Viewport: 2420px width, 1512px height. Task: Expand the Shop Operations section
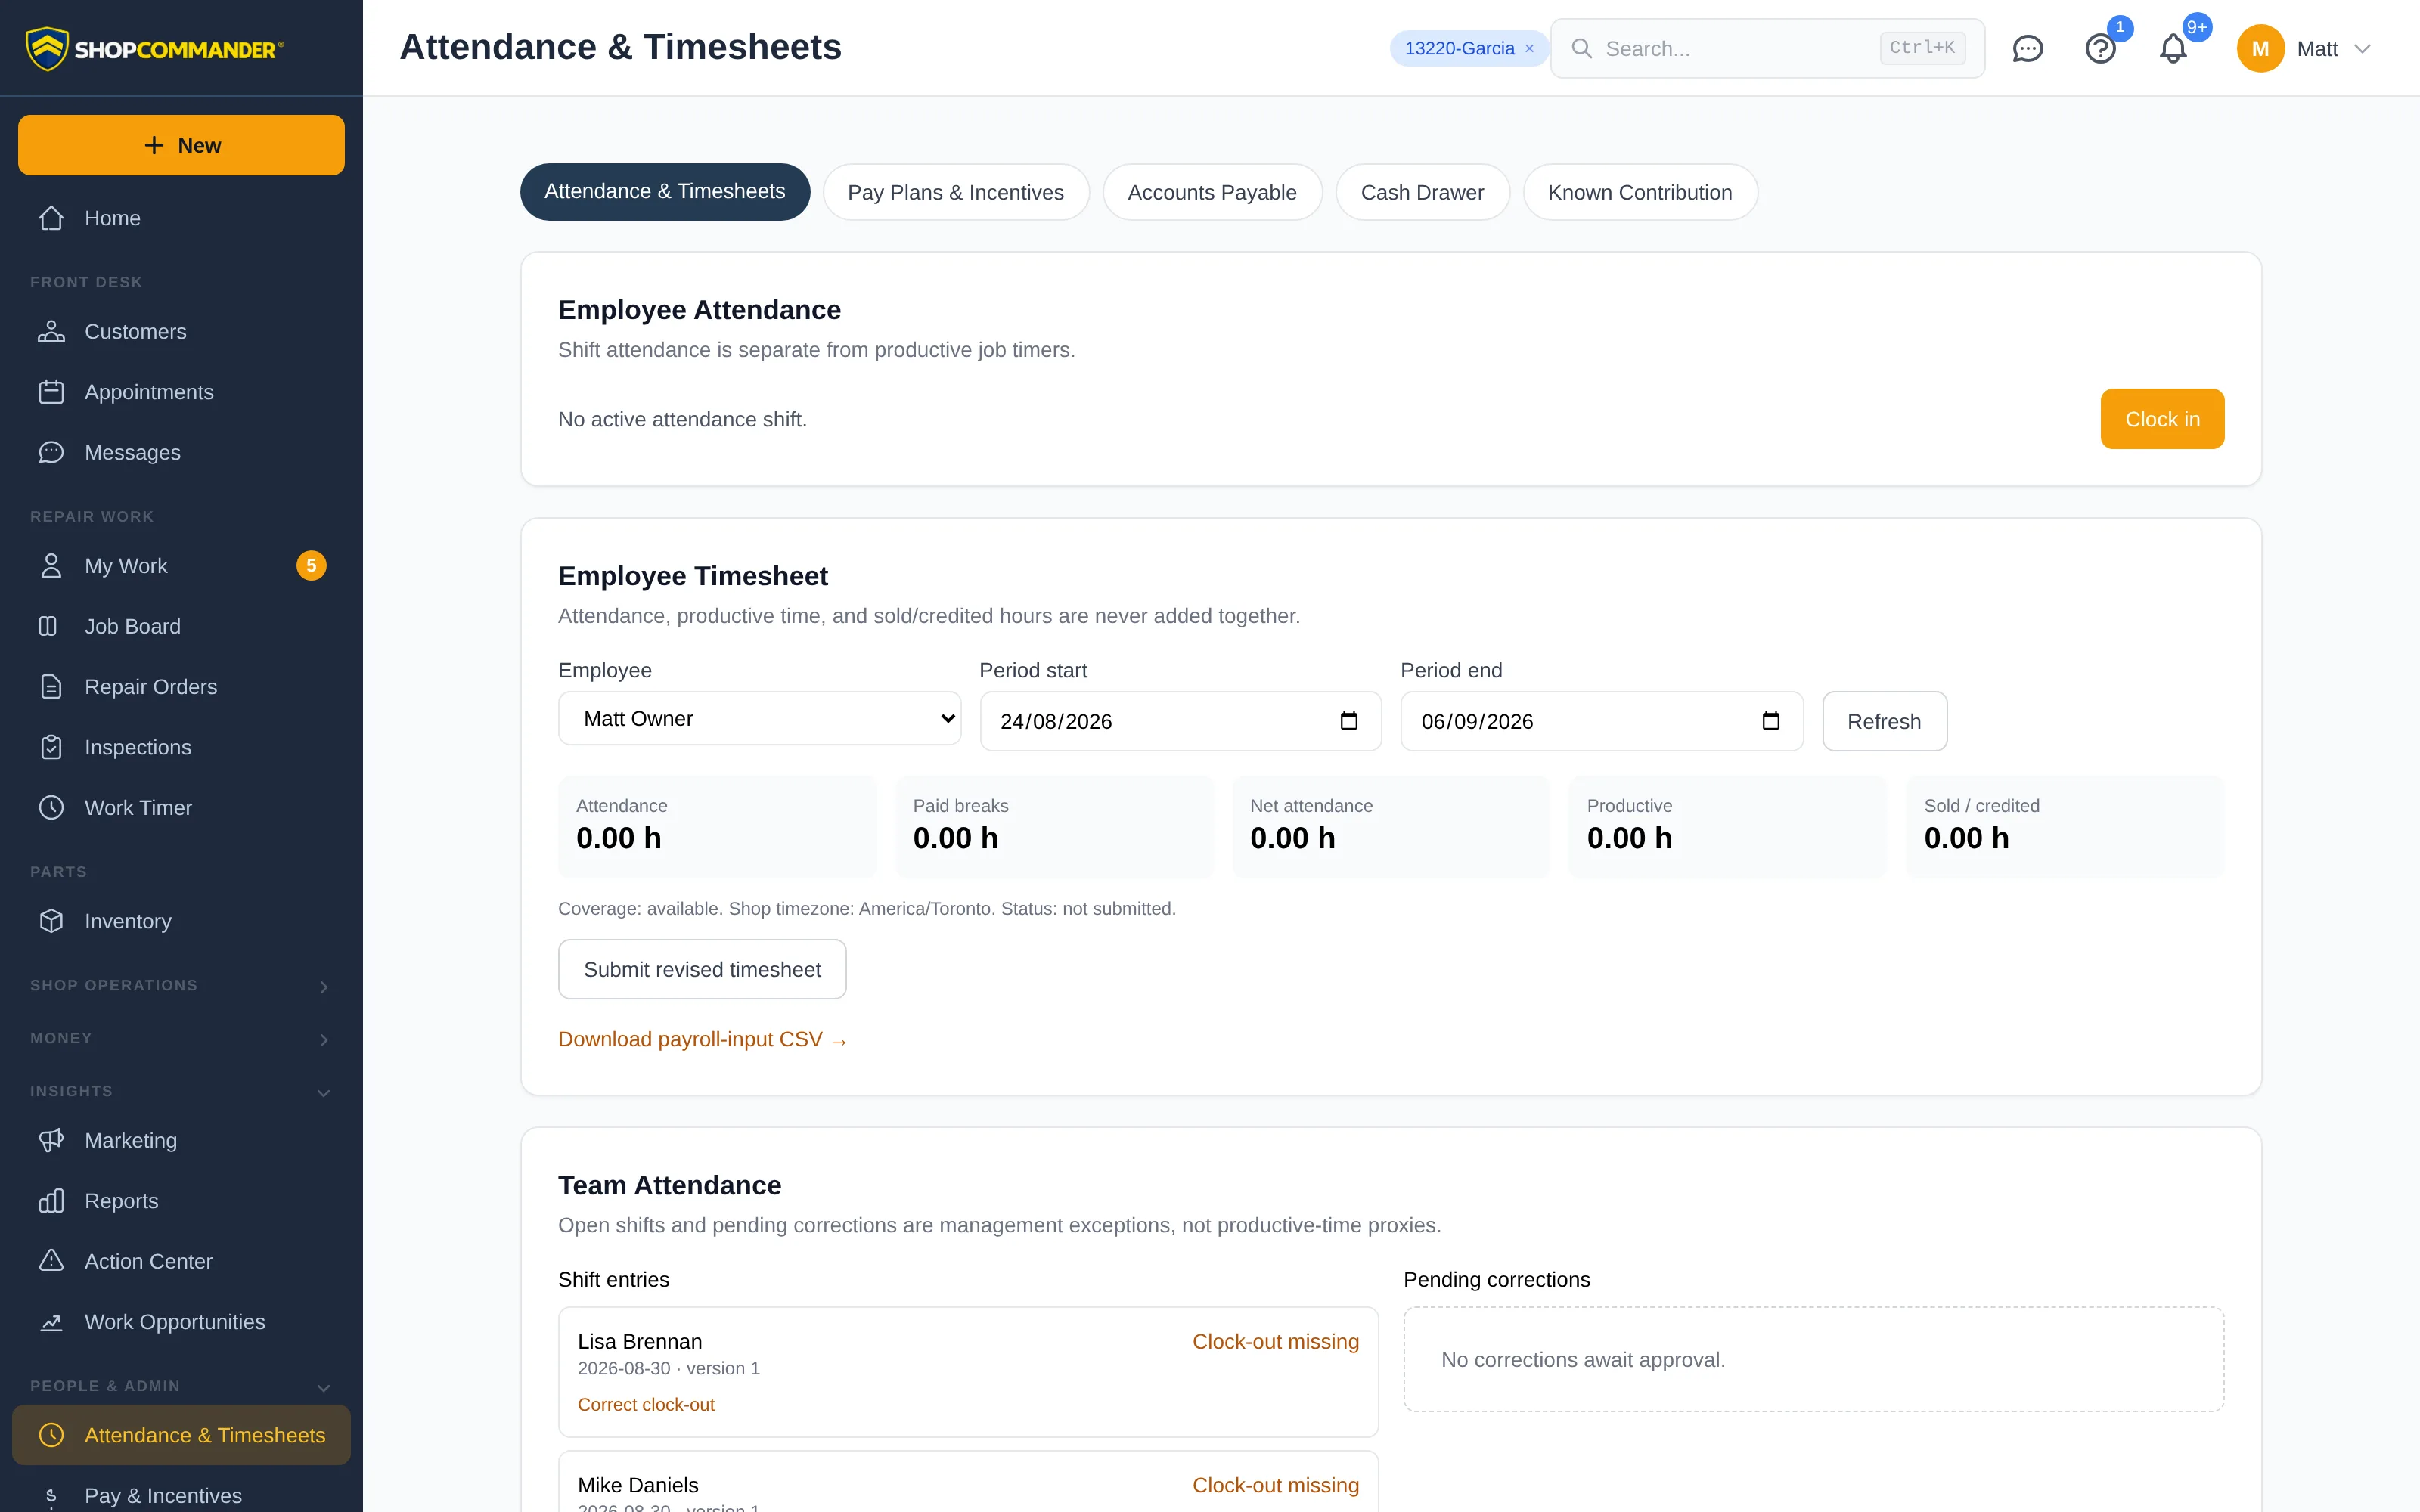(181, 985)
